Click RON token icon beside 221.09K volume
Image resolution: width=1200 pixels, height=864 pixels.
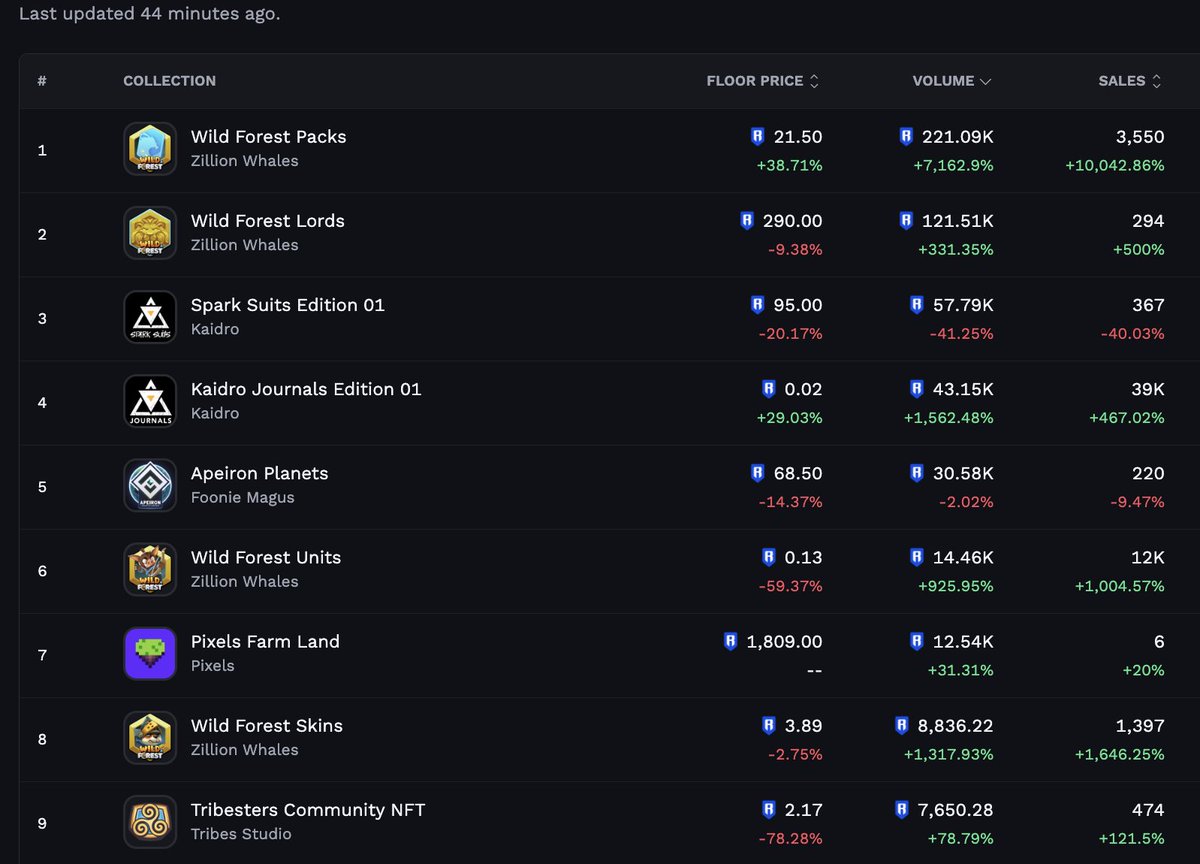(906, 137)
